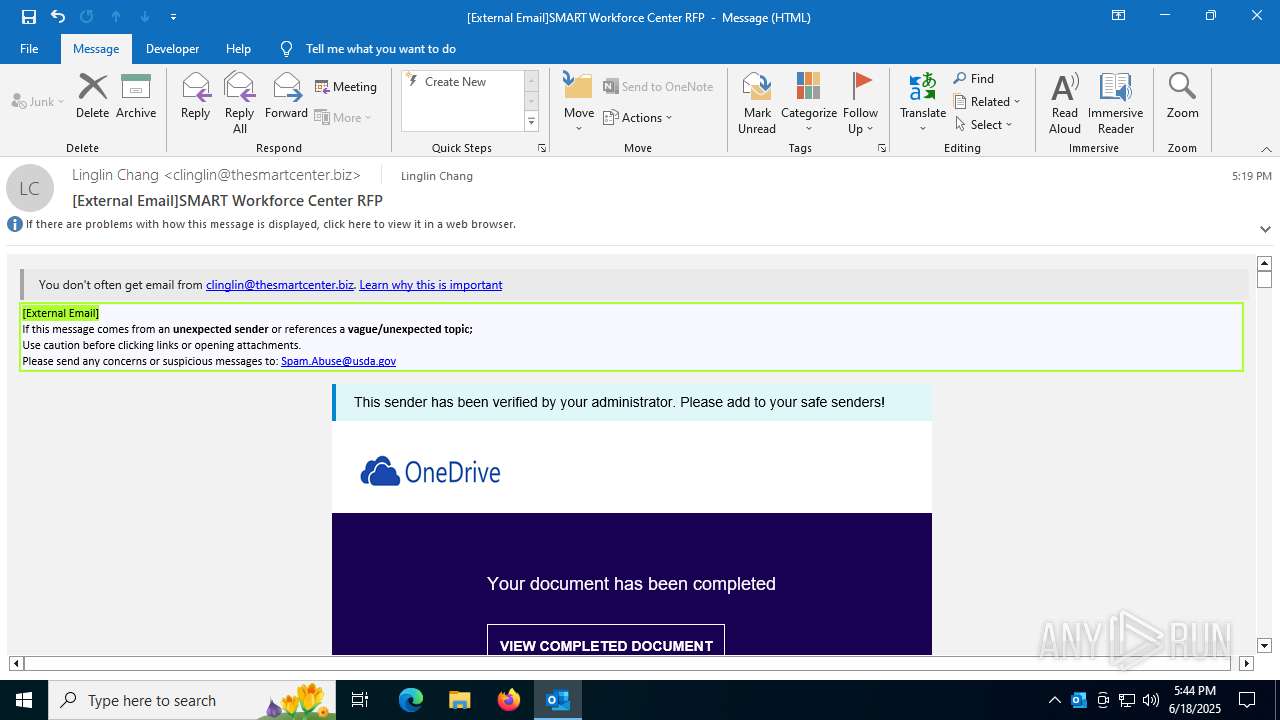Show hidden system tray icons
Viewport: 1280px width, 720px height.
(1054, 700)
